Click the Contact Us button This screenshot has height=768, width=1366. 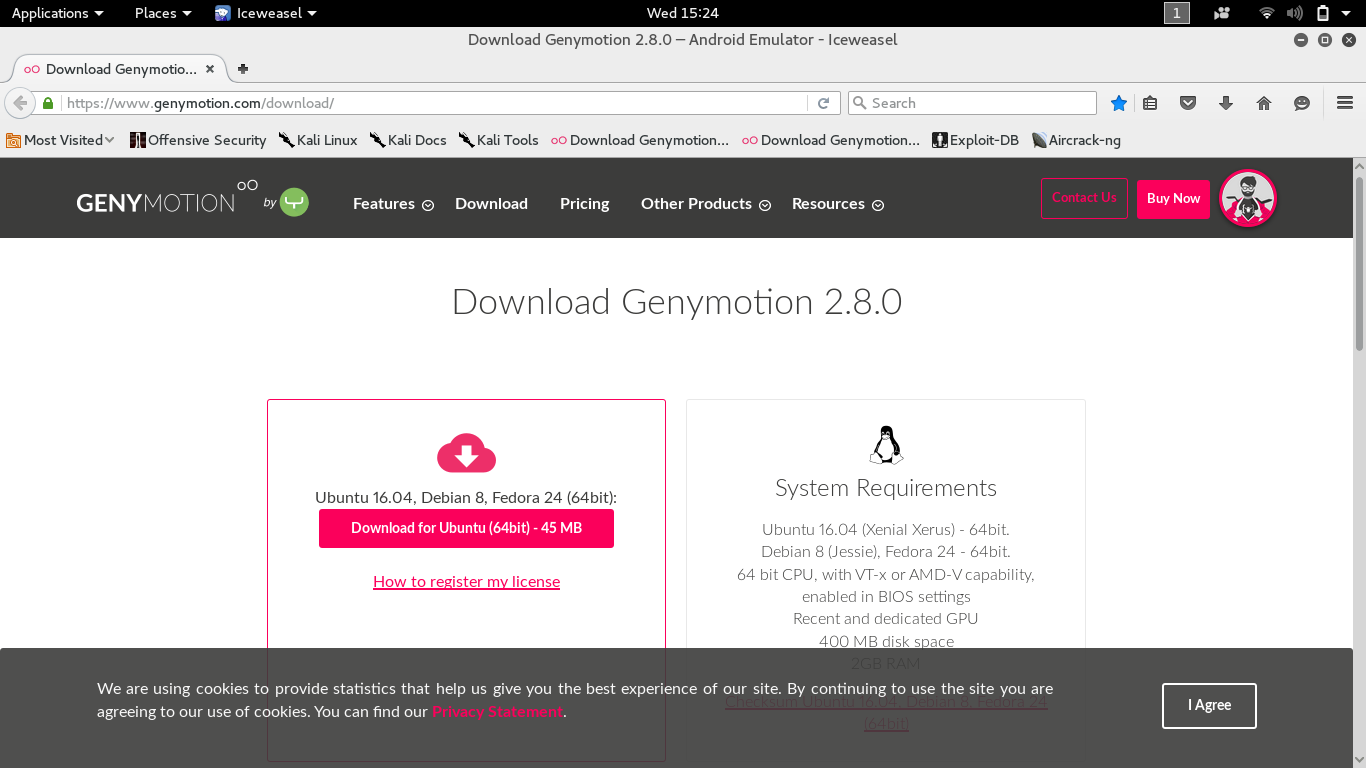[x=1084, y=198]
